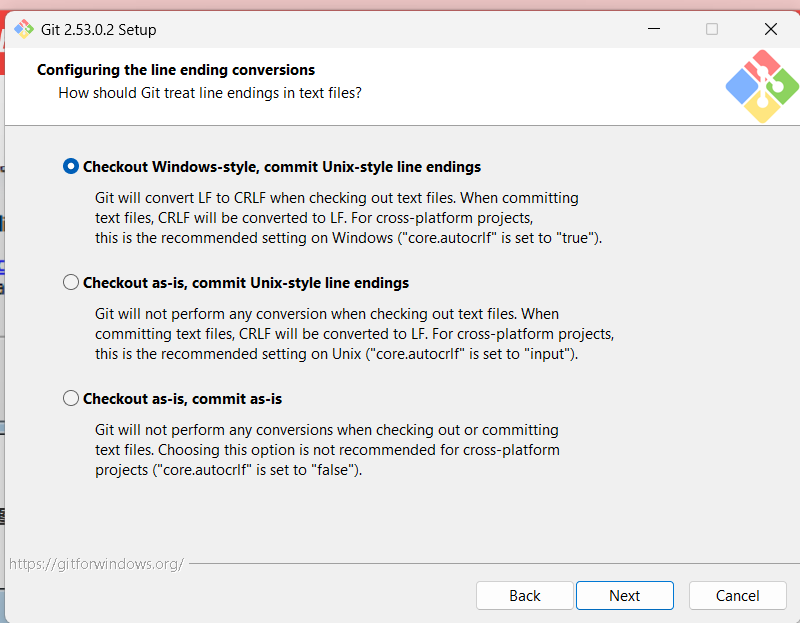Click the large Git logo in header
Viewport: 800px width, 623px height.
tap(762, 86)
